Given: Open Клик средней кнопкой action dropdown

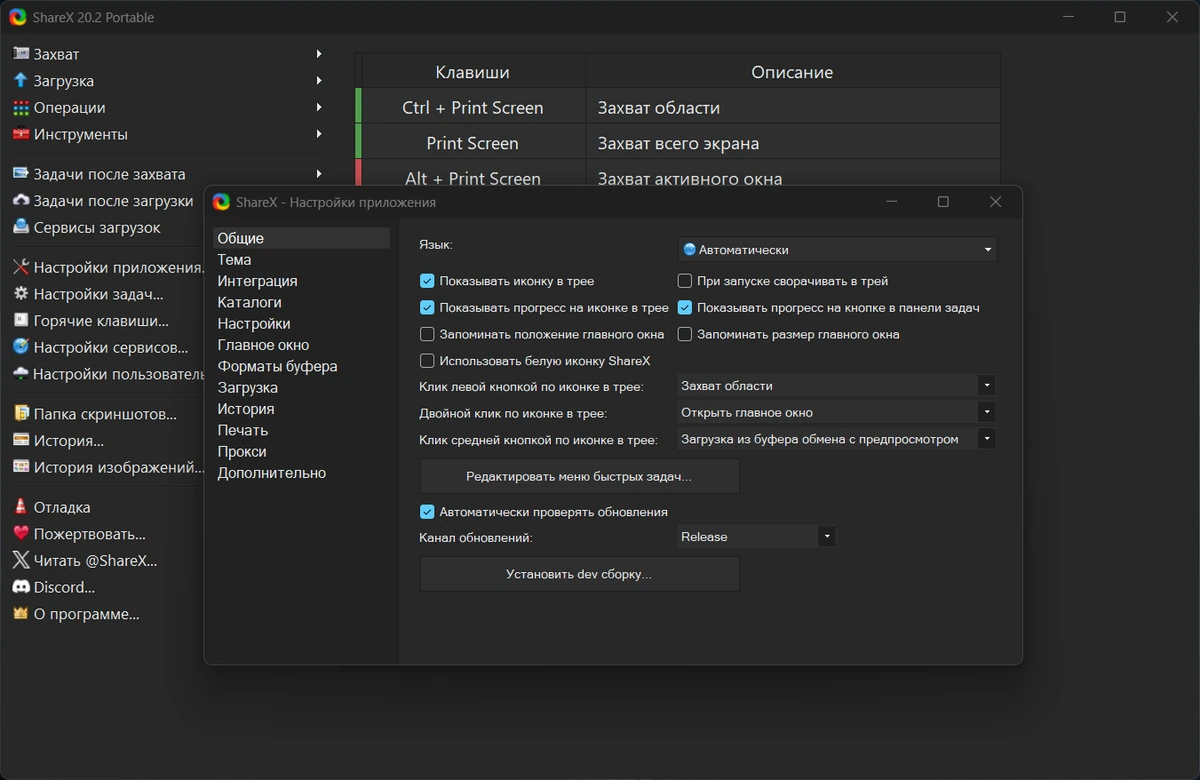Looking at the screenshot, I should coord(836,438).
